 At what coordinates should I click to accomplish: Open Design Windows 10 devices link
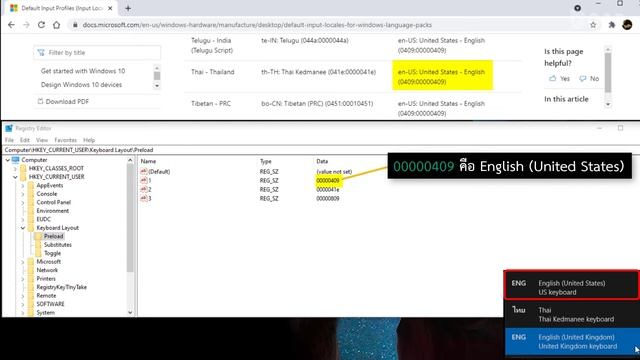pos(81,85)
